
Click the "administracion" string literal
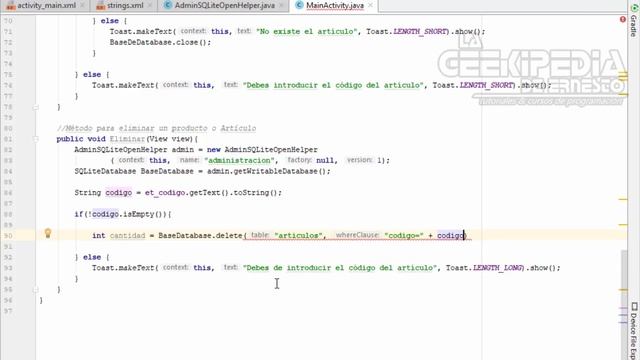[240, 160]
